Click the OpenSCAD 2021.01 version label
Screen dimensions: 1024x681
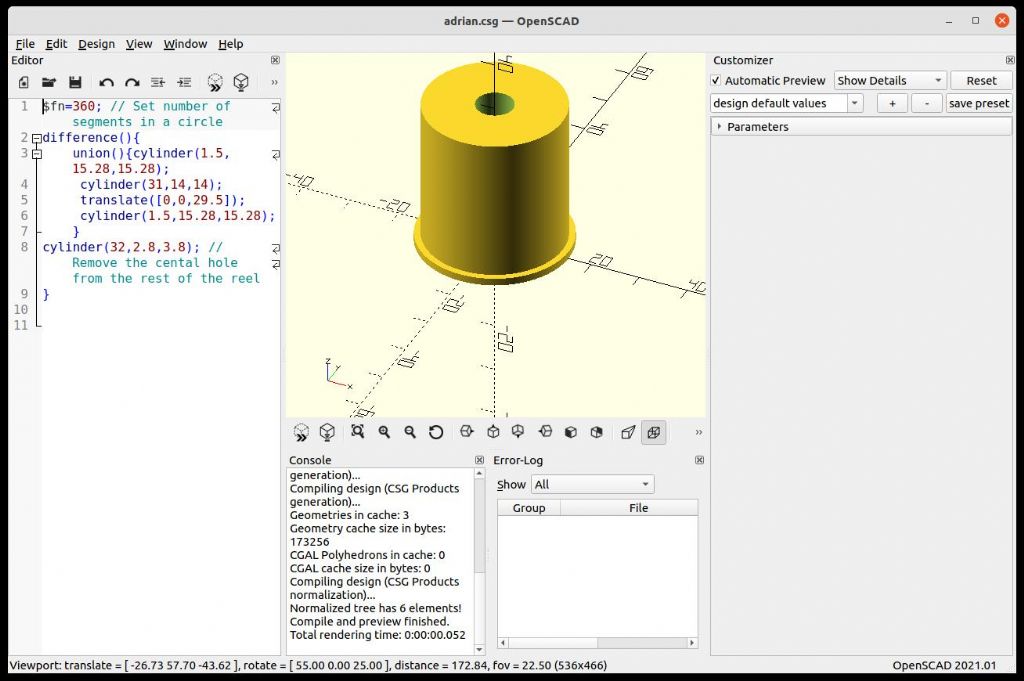click(x=944, y=665)
